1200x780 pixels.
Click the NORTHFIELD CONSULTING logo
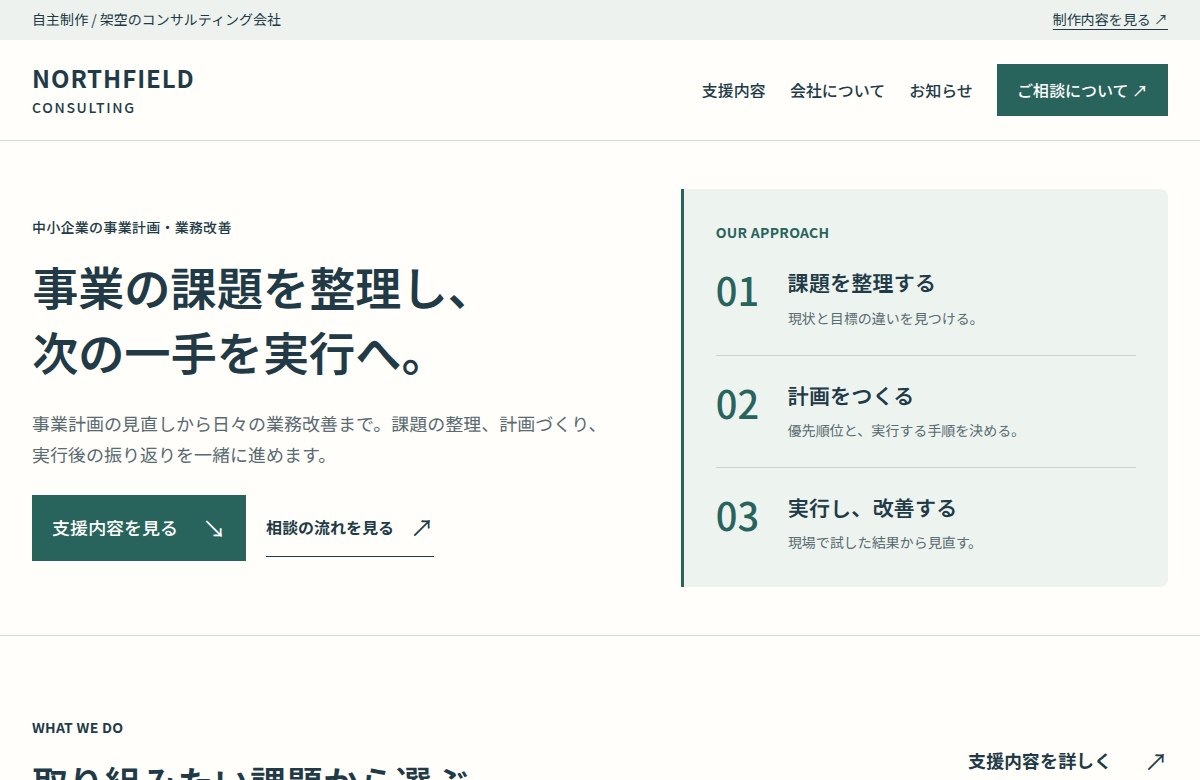click(113, 91)
